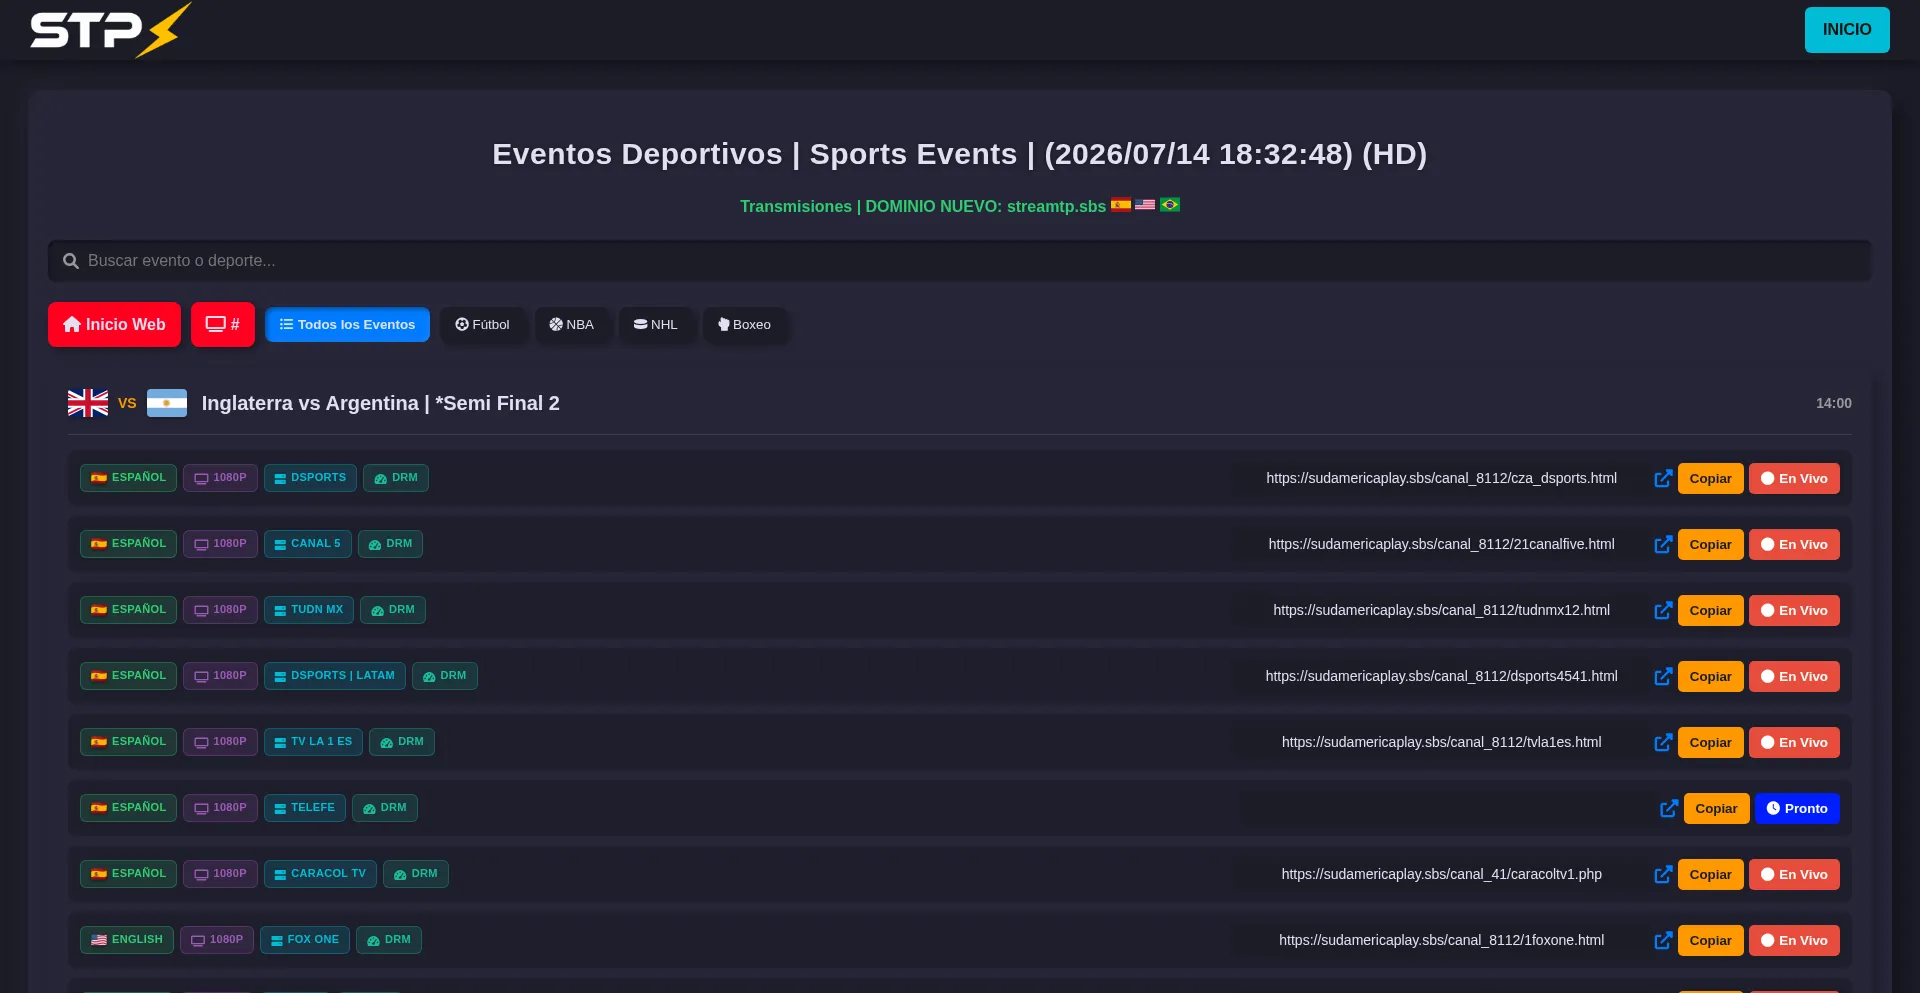Copy the cza_dsports.html stream link
The height and width of the screenshot is (993, 1920).
coord(1711,479)
